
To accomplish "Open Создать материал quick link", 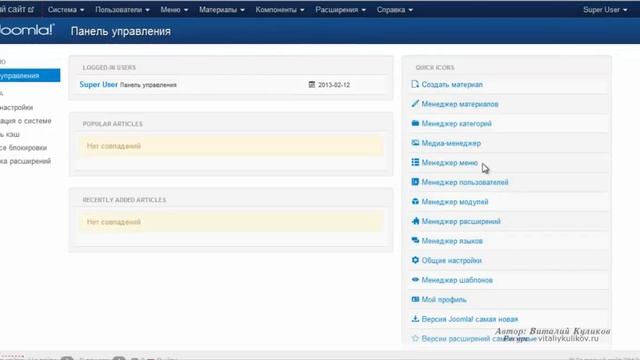I will coord(452,84).
